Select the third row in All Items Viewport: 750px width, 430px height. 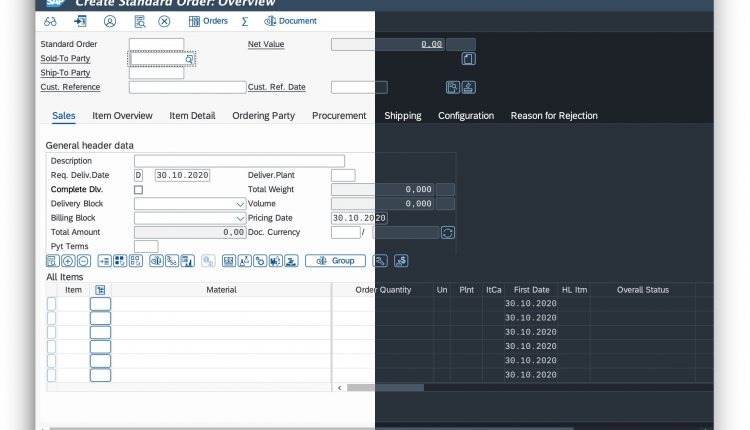pos(52,332)
